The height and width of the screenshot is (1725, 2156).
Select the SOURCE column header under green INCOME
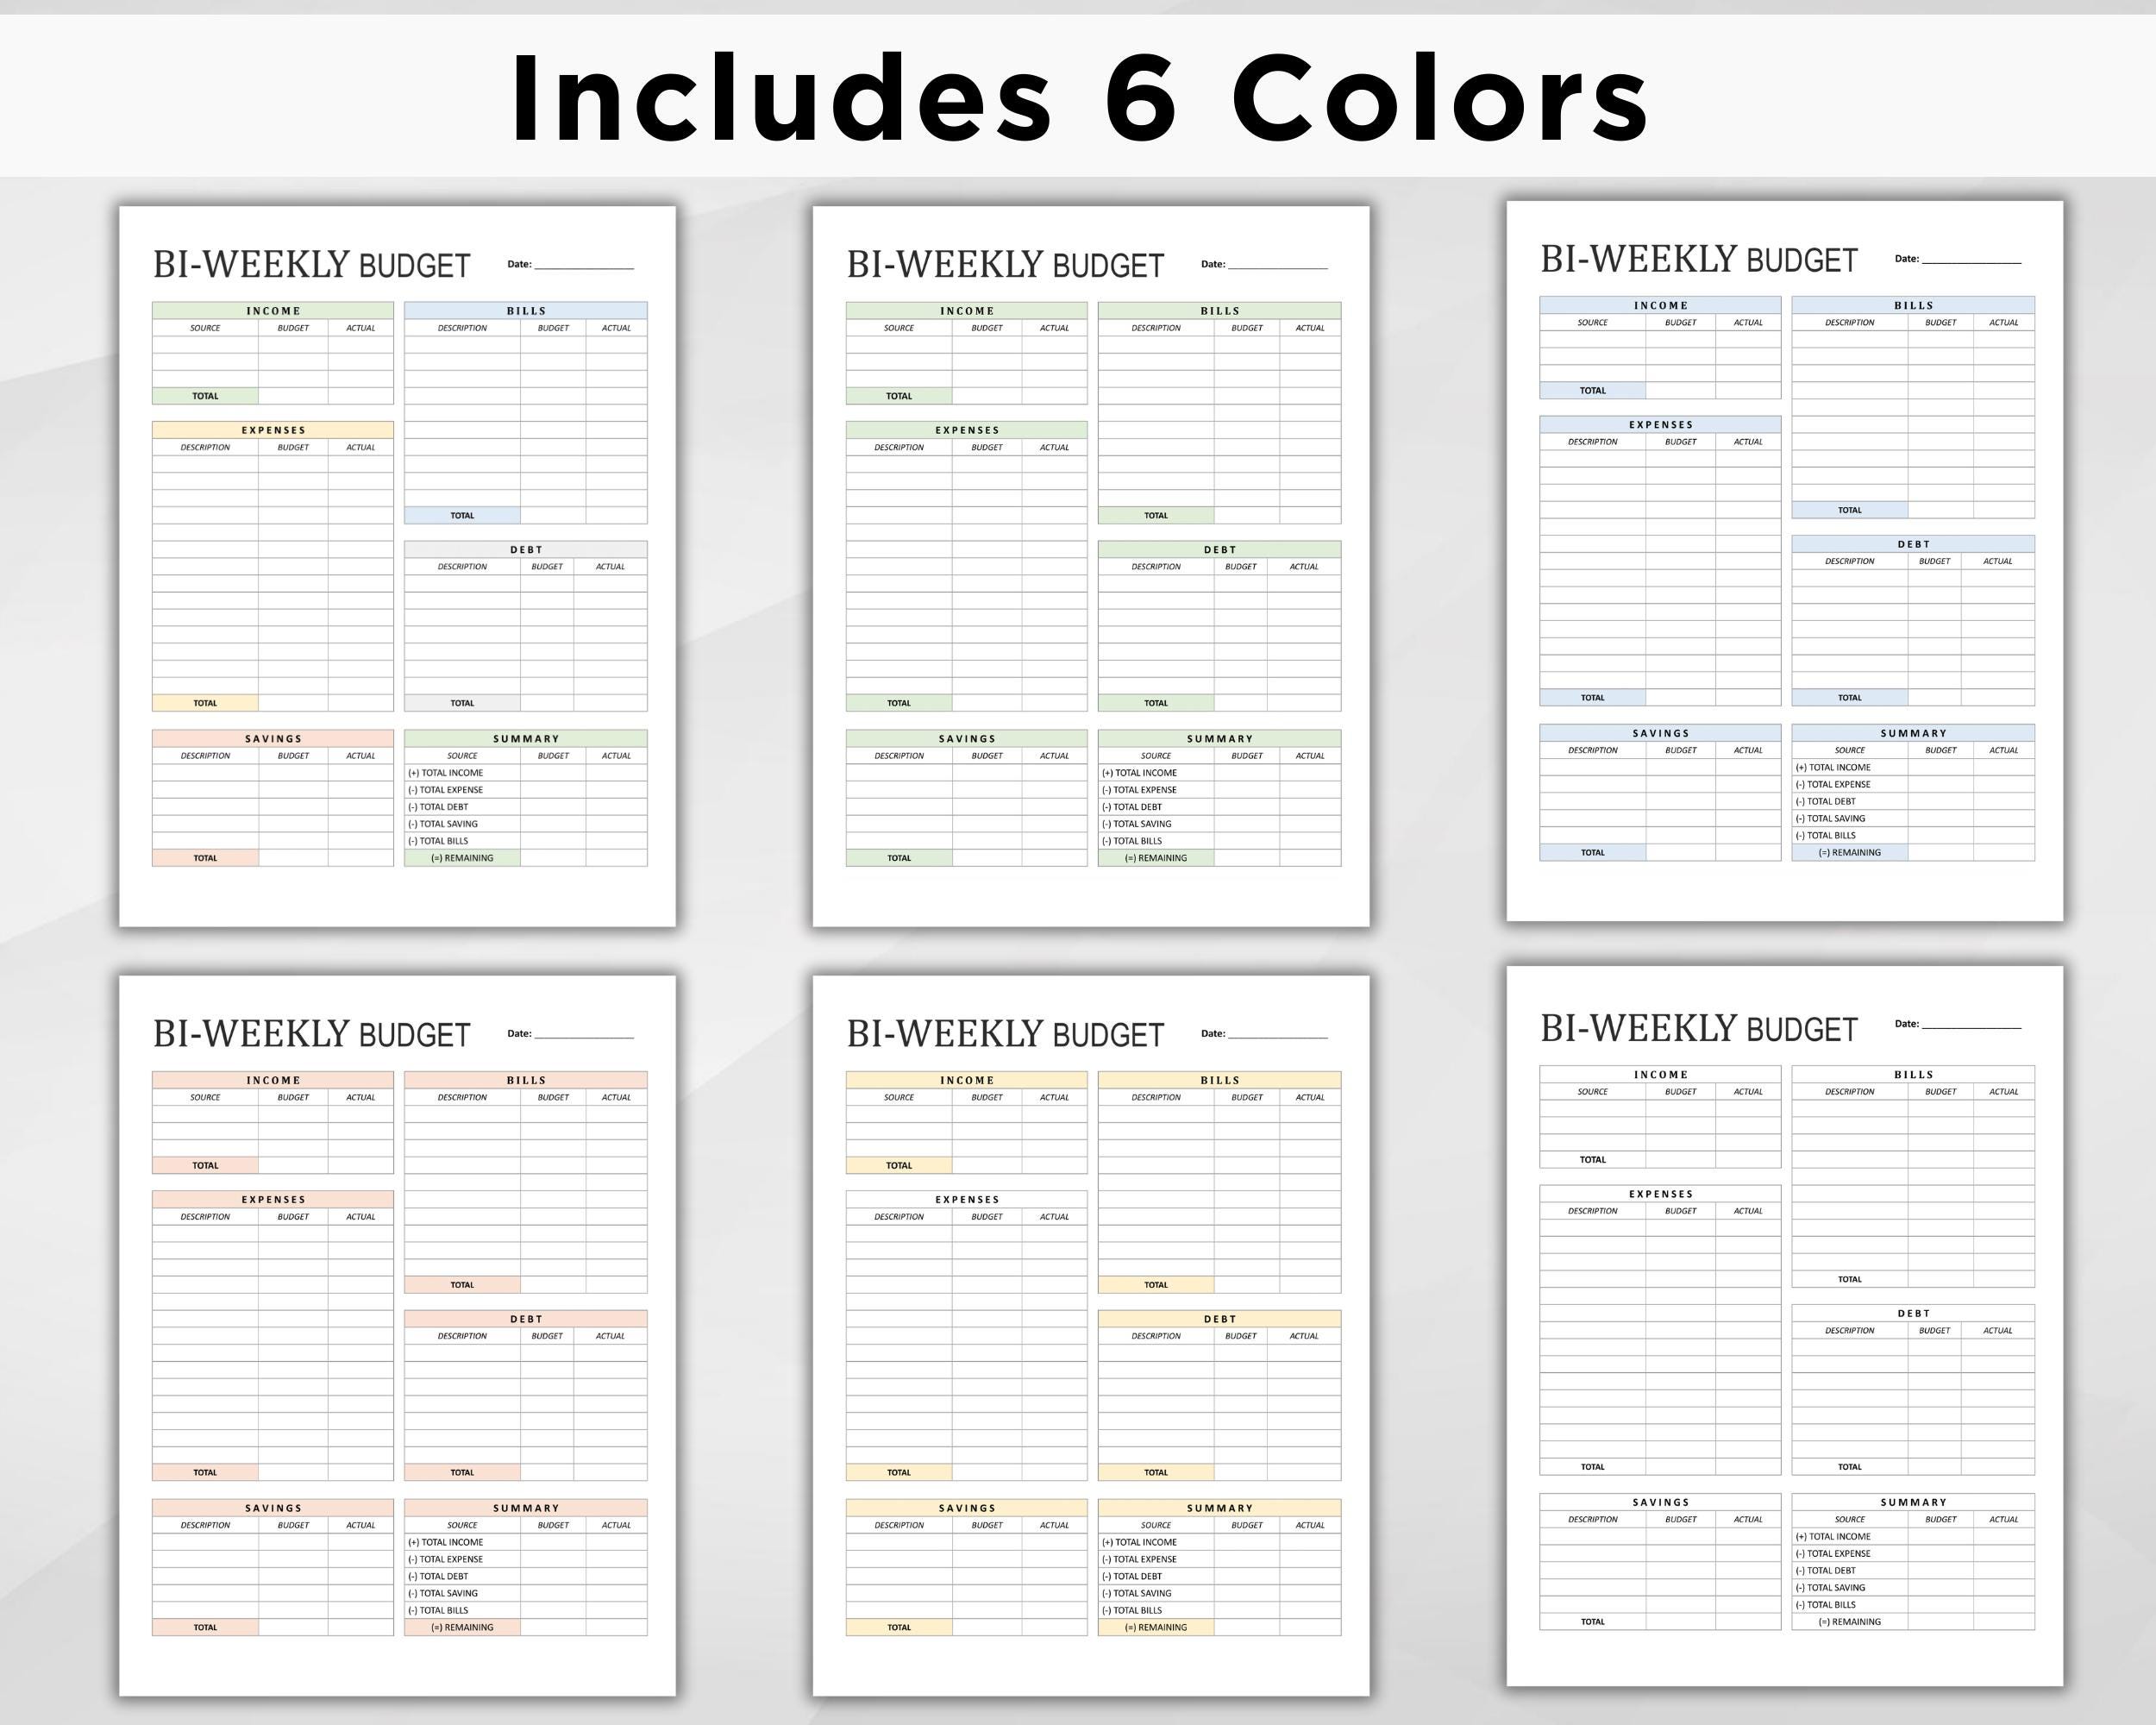(899, 327)
